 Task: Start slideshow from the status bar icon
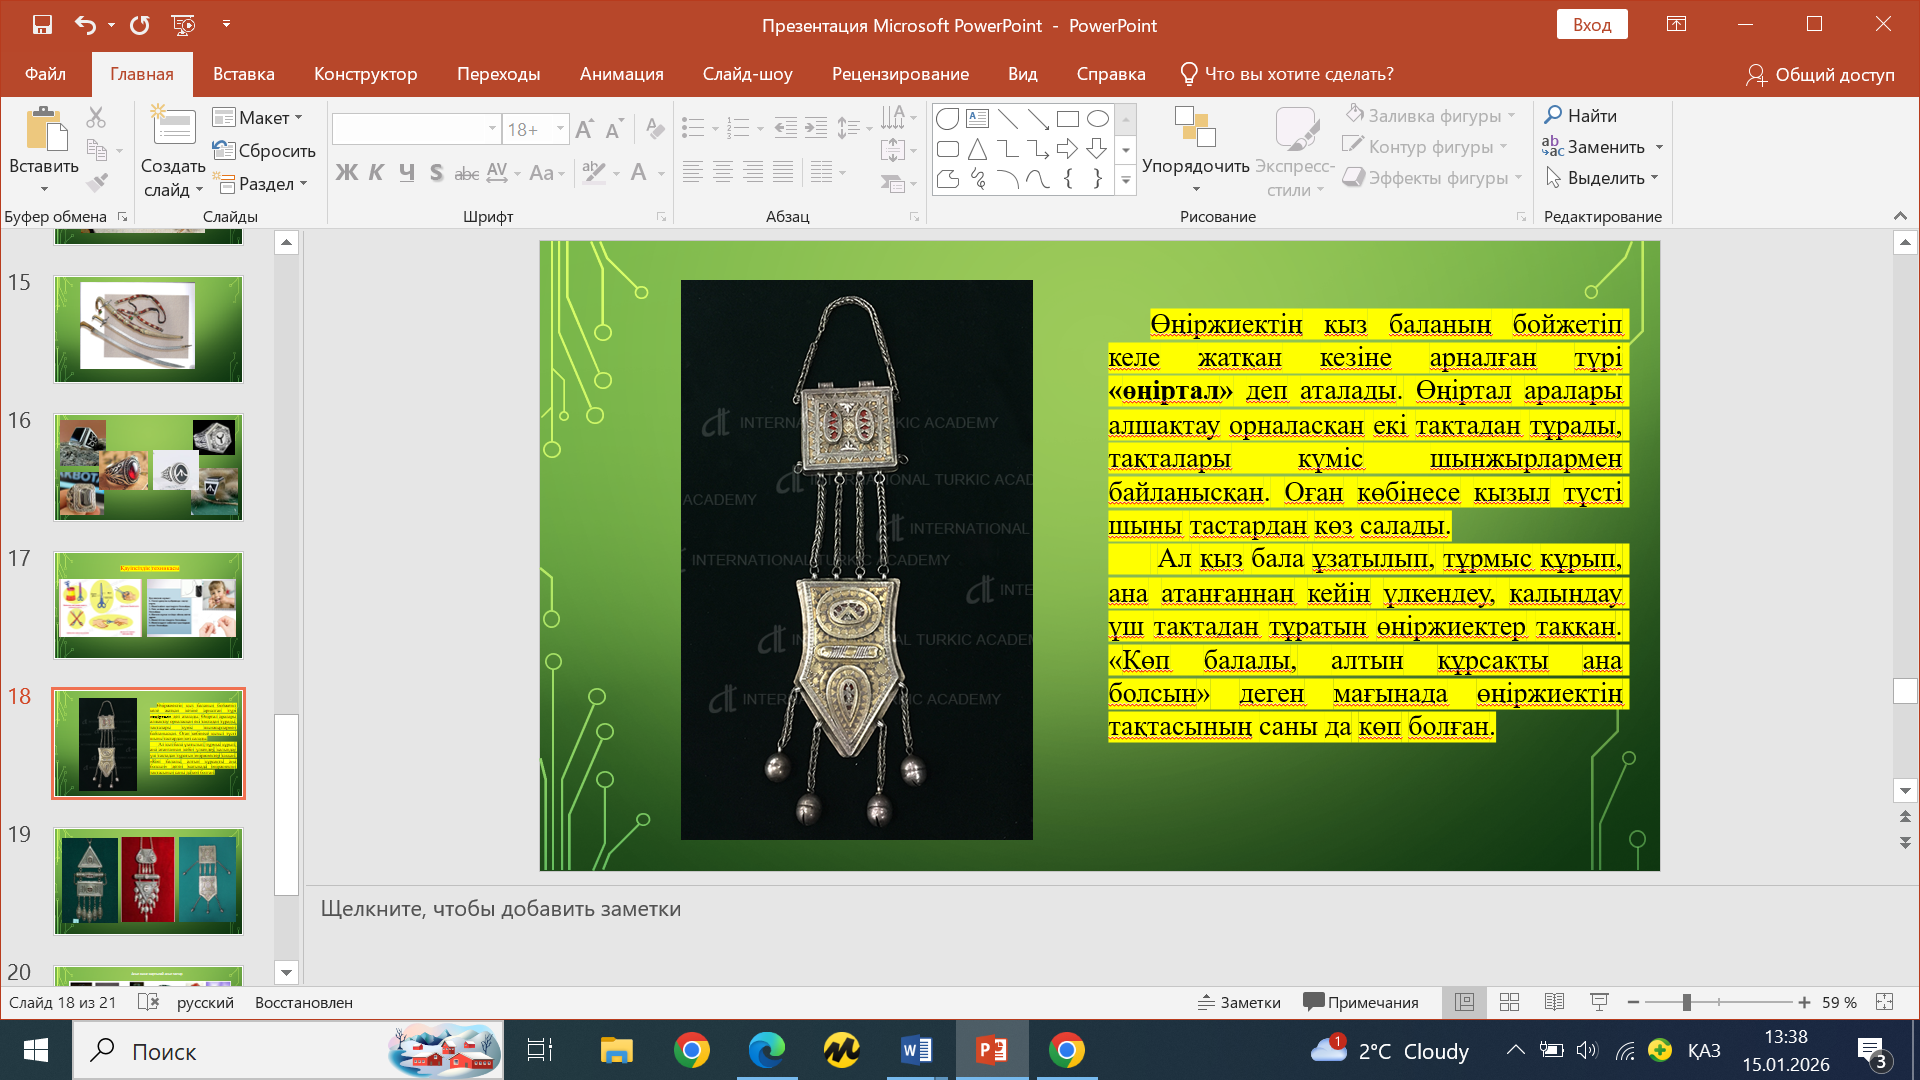1599,1002
